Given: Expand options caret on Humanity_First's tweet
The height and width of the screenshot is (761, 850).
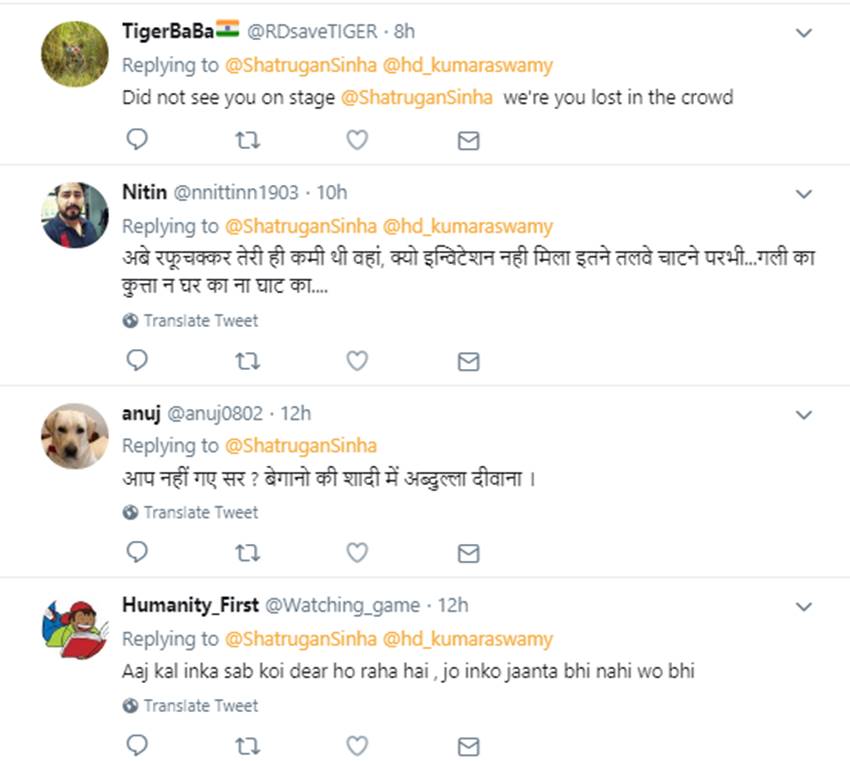Looking at the screenshot, I should click(803, 606).
